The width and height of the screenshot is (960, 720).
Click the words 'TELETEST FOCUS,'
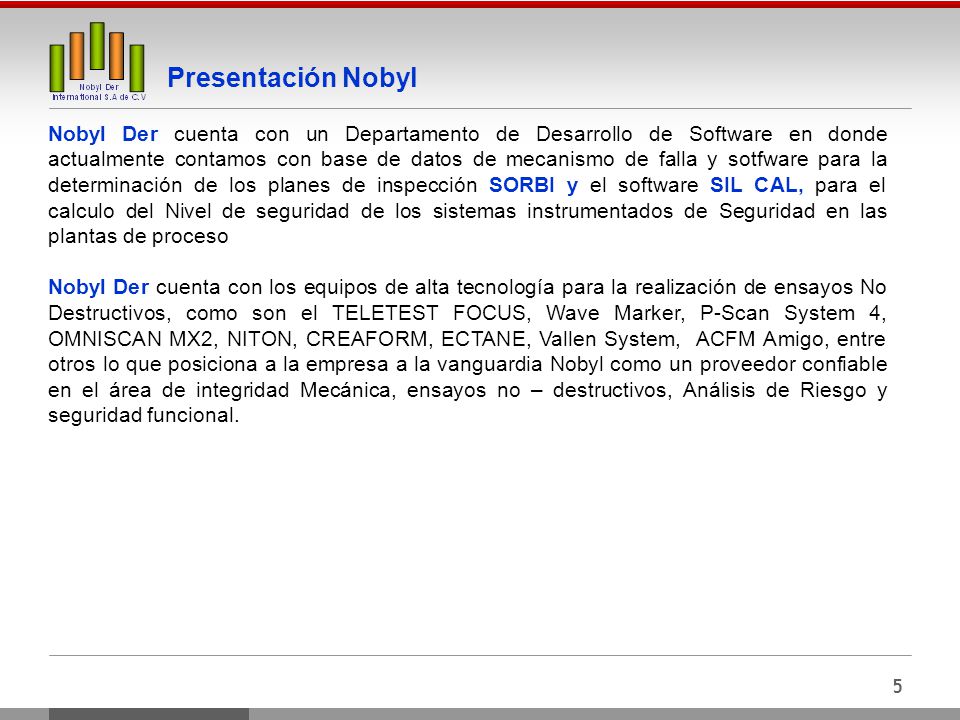click(x=432, y=313)
